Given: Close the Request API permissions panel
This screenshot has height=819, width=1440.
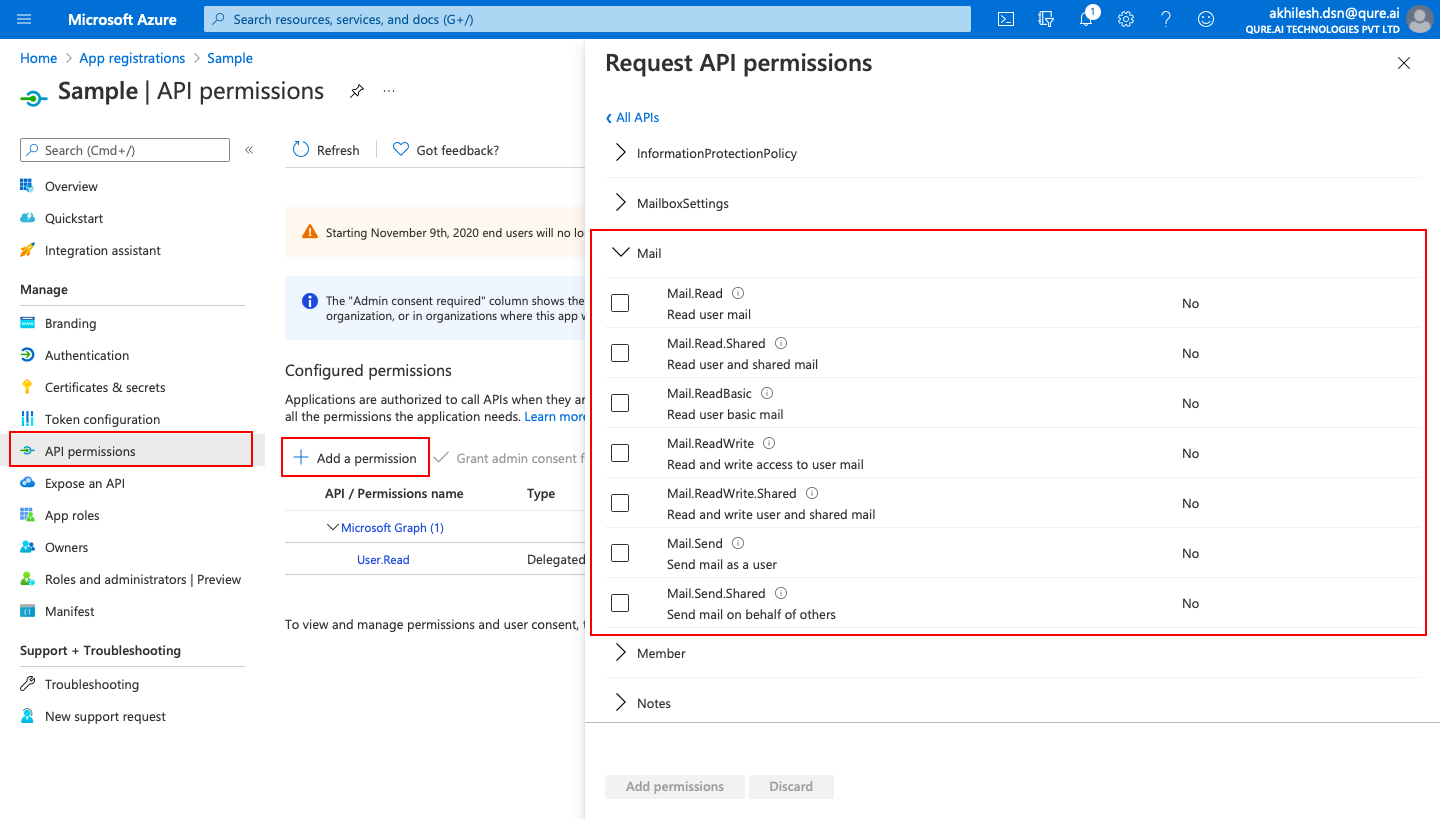Looking at the screenshot, I should 1404,63.
